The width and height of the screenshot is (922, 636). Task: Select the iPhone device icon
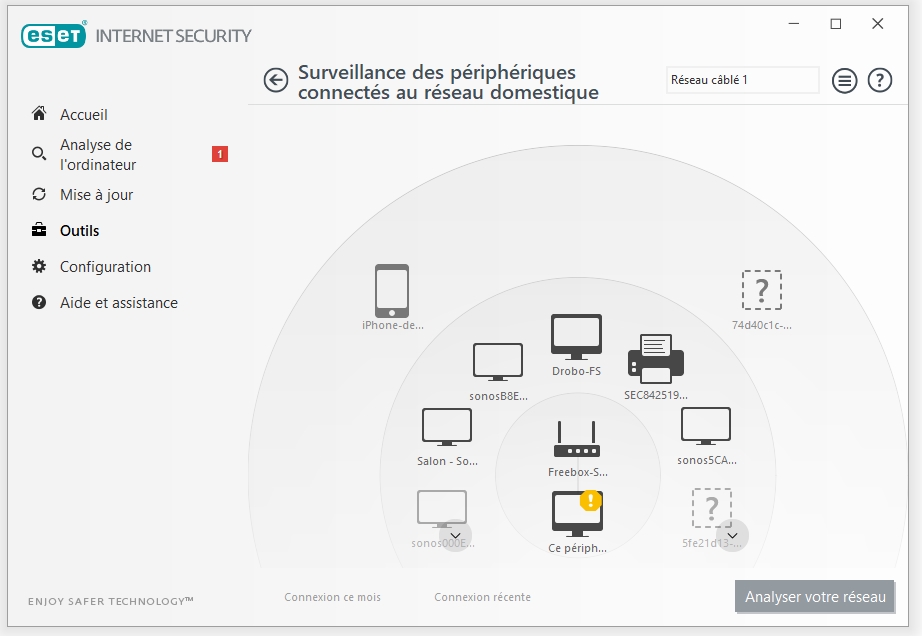pos(392,290)
